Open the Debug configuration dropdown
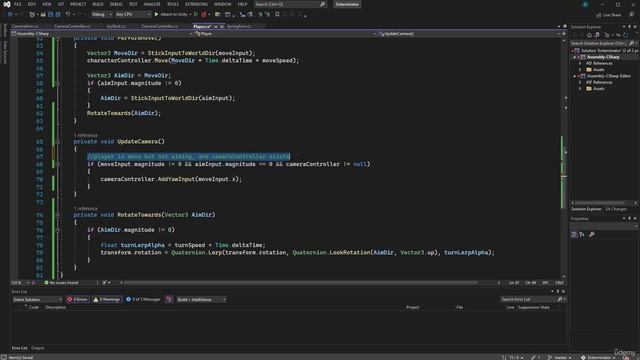 tap(102, 14)
